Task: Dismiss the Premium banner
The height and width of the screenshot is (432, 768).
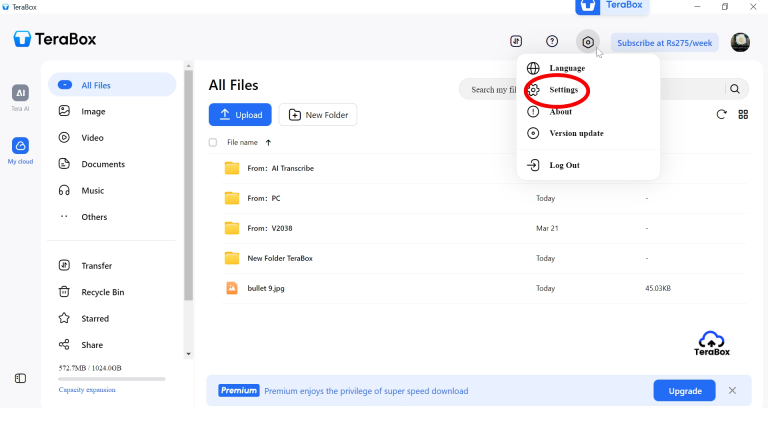Action: [x=732, y=390]
